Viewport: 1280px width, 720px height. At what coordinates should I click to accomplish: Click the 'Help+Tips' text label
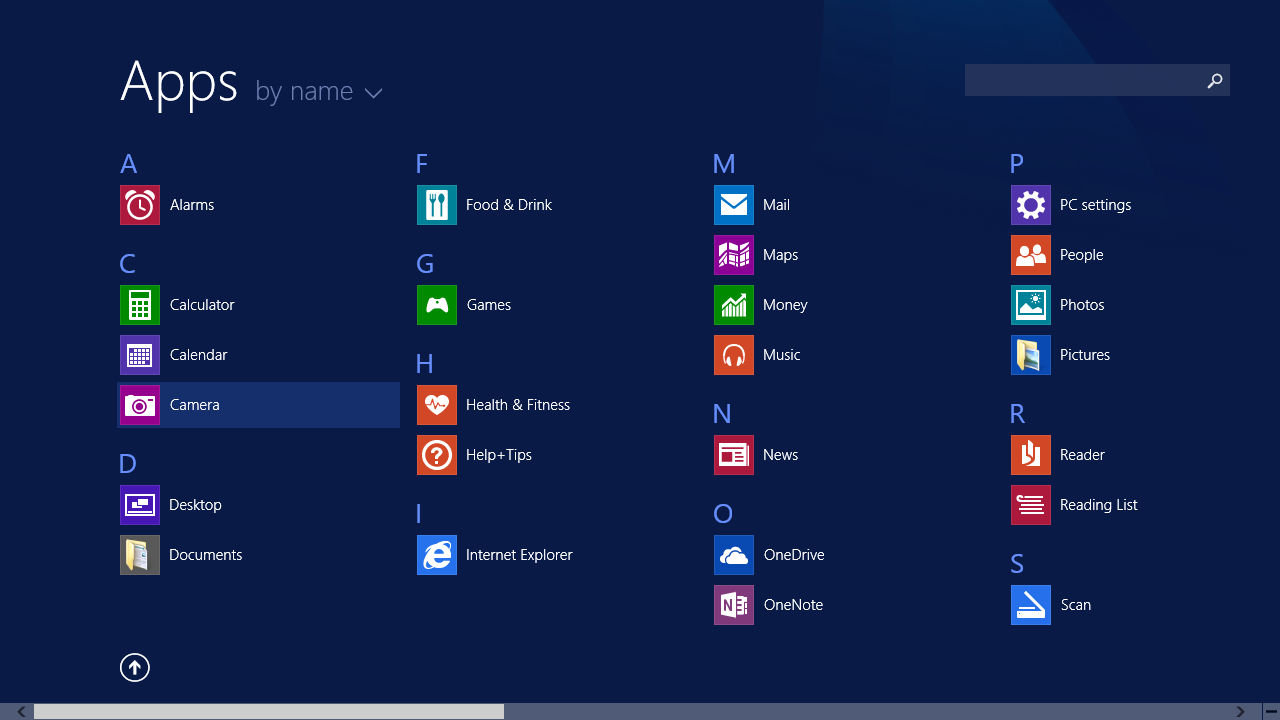click(499, 455)
